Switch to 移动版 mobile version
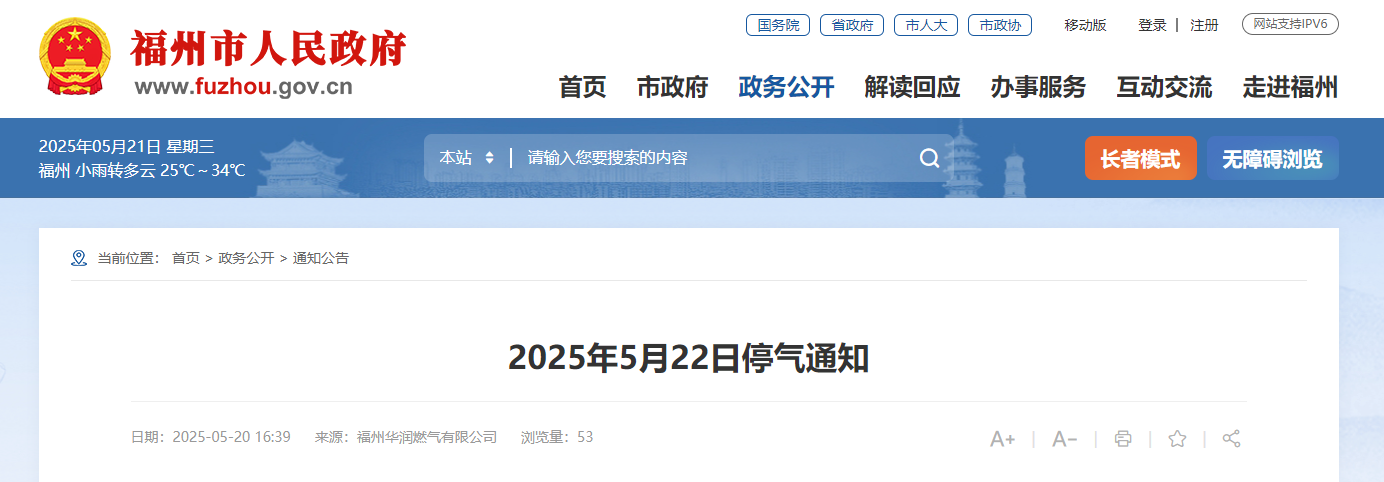 [1085, 25]
